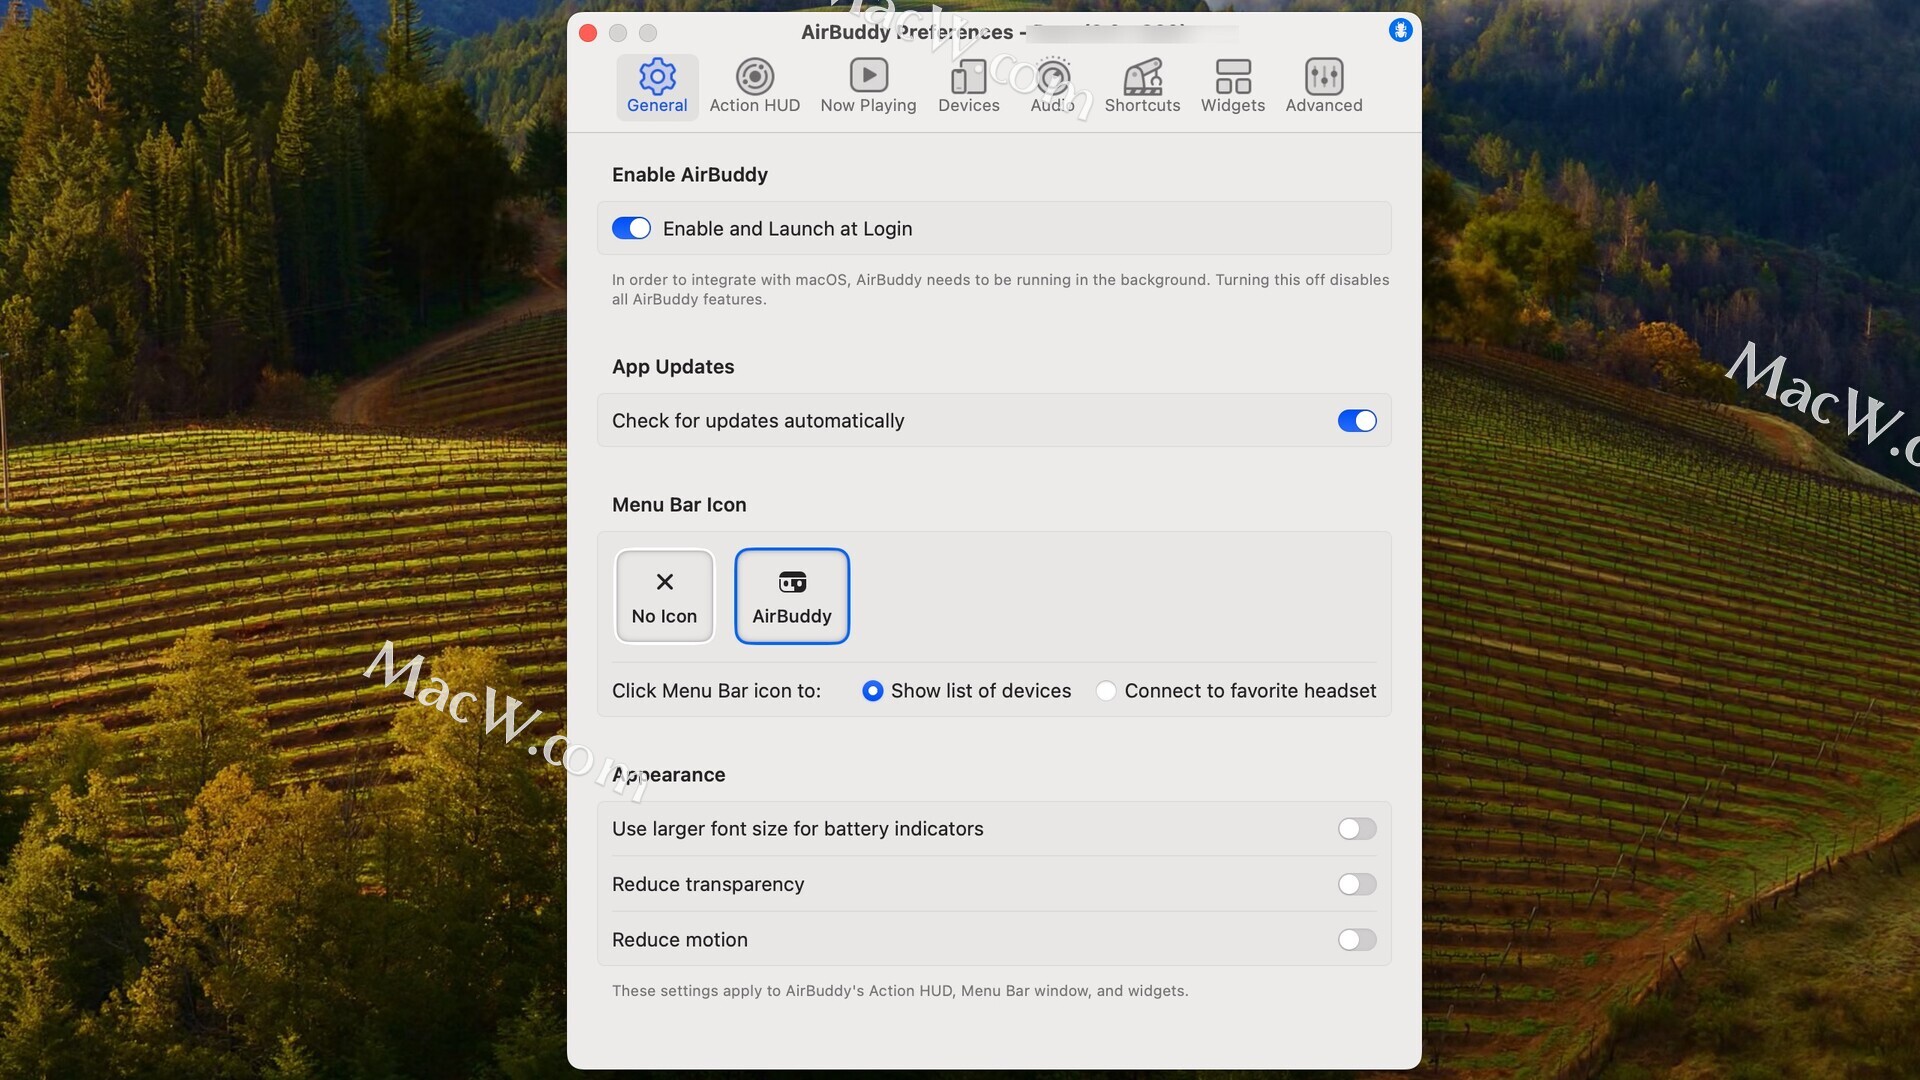The height and width of the screenshot is (1080, 1920).
Task: Close the AirBuddy Preferences window
Action: (588, 33)
